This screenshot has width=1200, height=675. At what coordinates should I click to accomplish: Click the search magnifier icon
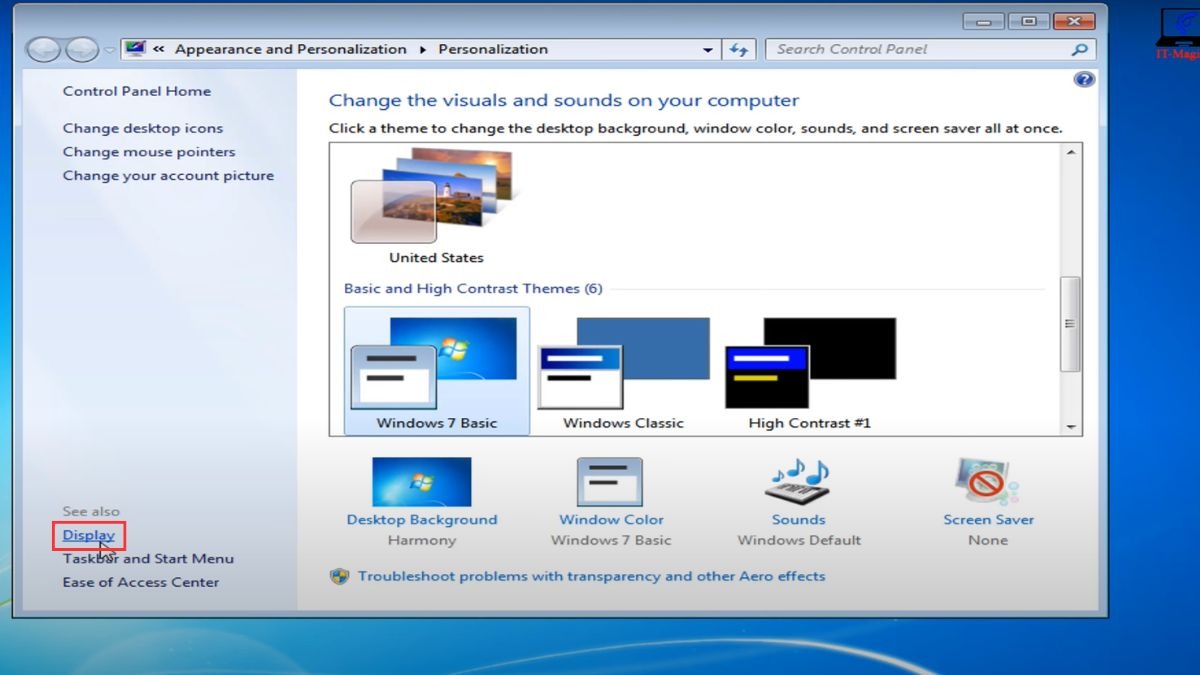tap(1079, 49)
